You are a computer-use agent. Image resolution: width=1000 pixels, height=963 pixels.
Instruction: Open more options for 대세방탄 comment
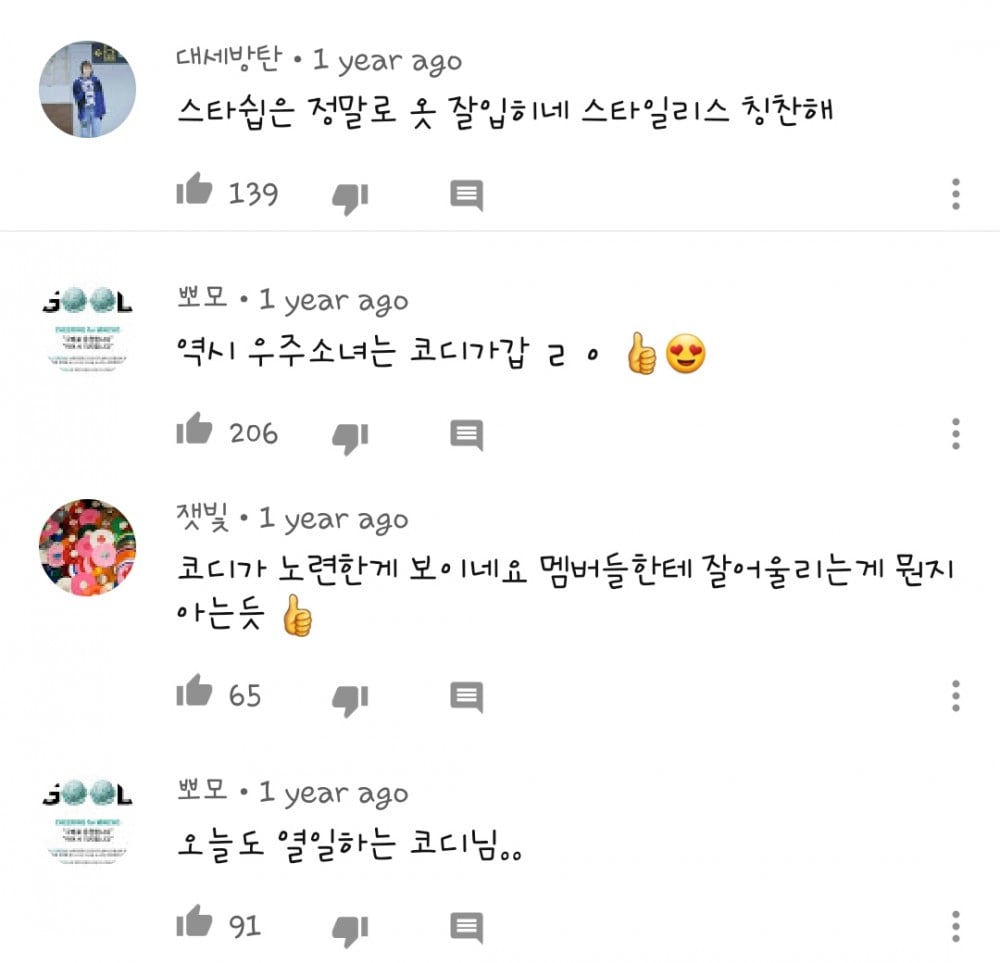point(955,194)
